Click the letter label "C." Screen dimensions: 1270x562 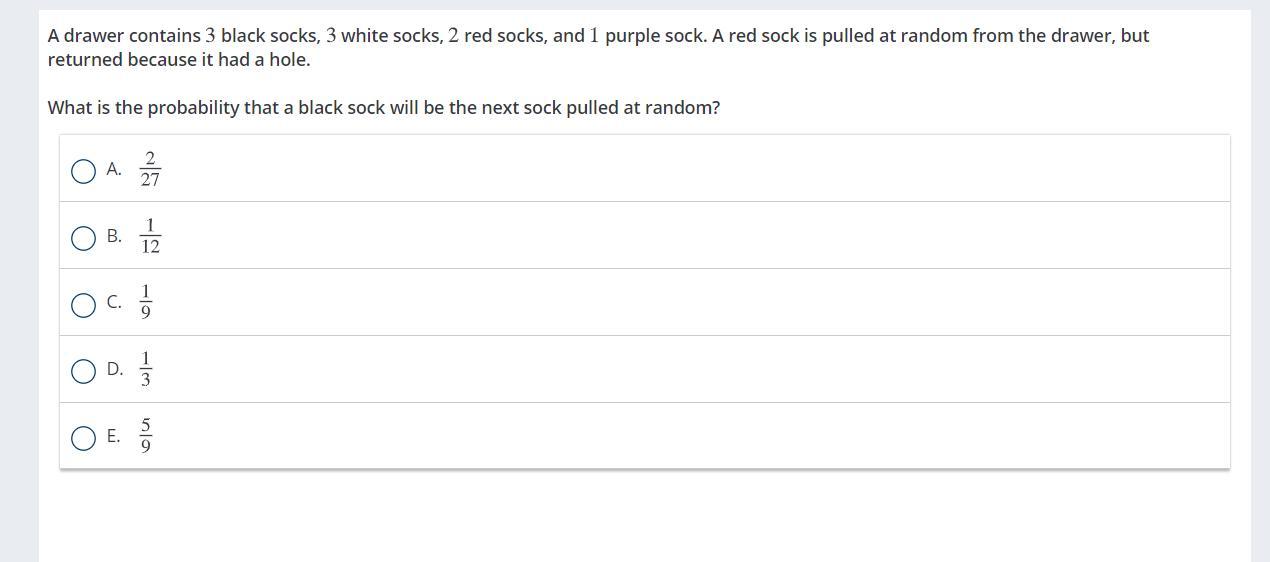pos(114,302)
